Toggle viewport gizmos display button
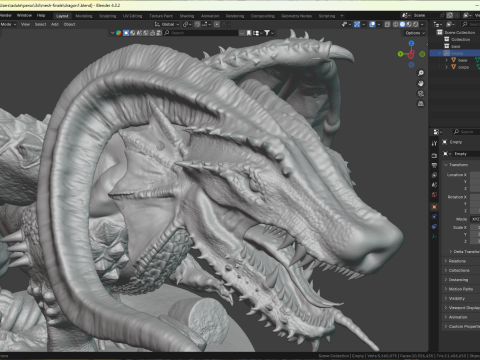The height and width of the screenshot is (360, 480). click(357, 24)
